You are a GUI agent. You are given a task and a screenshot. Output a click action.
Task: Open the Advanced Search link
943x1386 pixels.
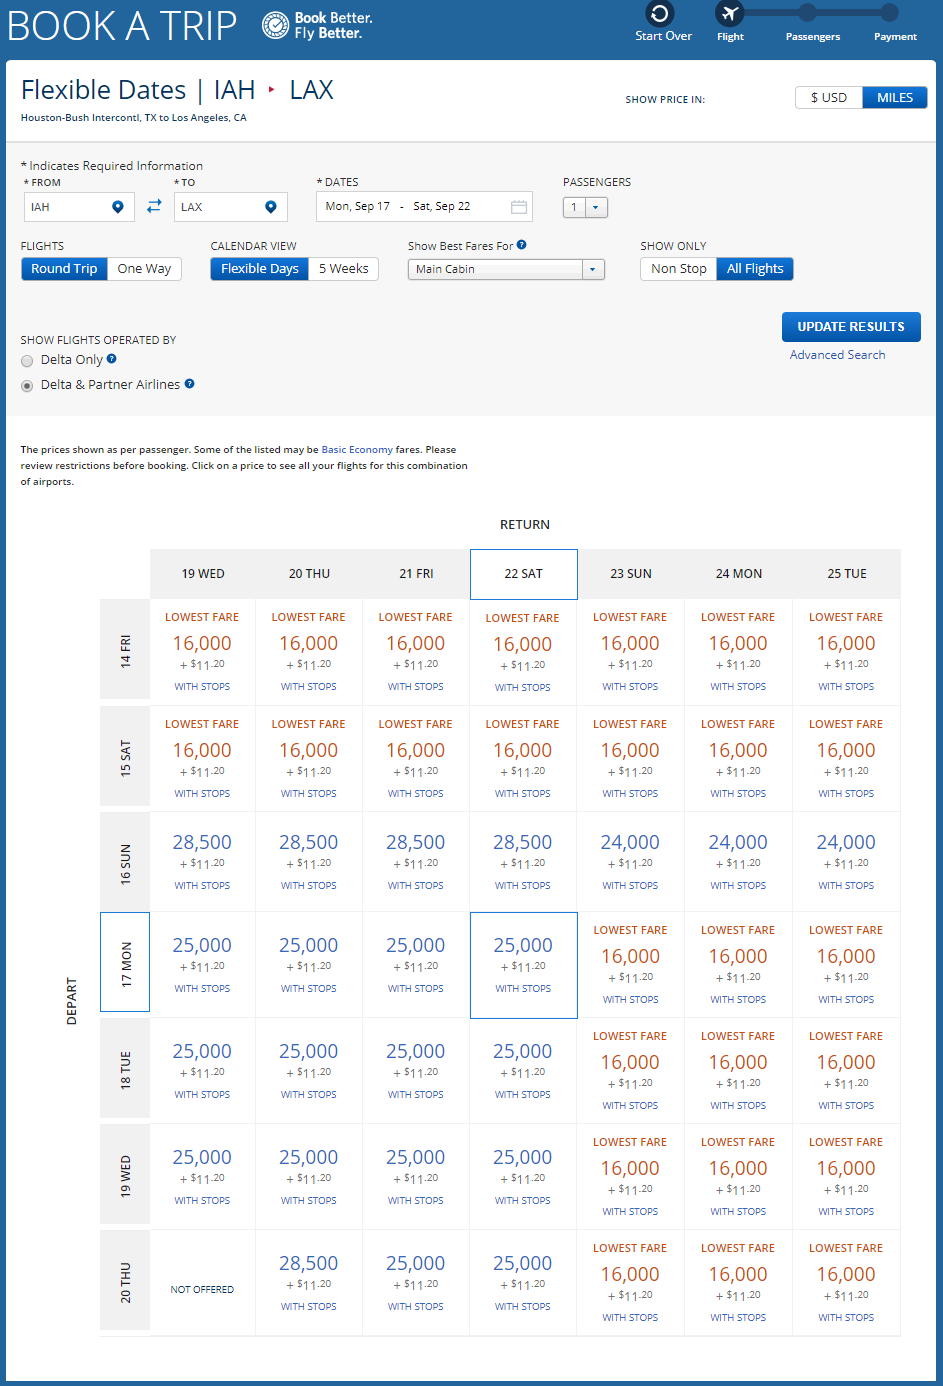tap(837, 355)
